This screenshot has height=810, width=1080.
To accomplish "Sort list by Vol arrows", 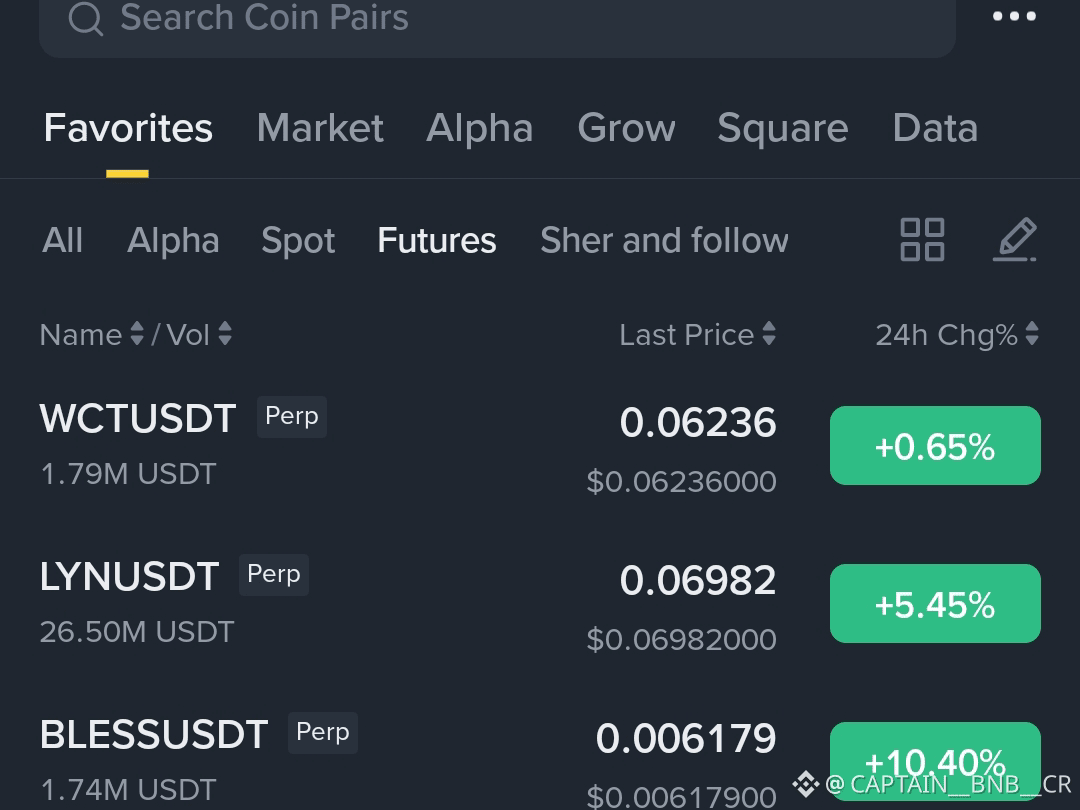I will click(x=225, y=334).
